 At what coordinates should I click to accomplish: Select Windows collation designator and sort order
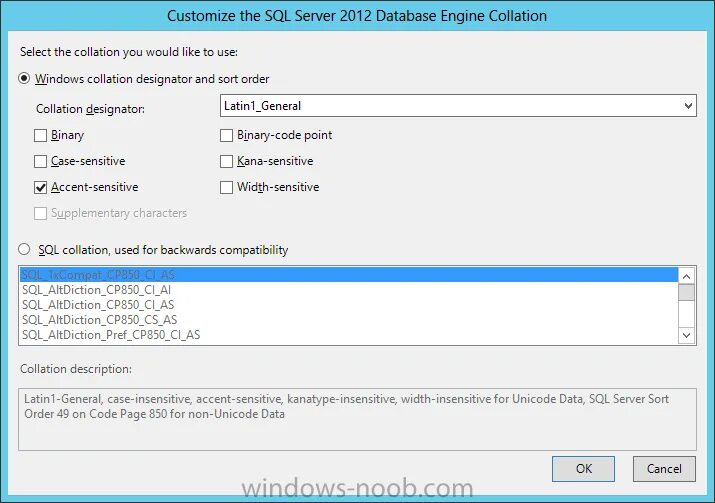pos(24,78)
